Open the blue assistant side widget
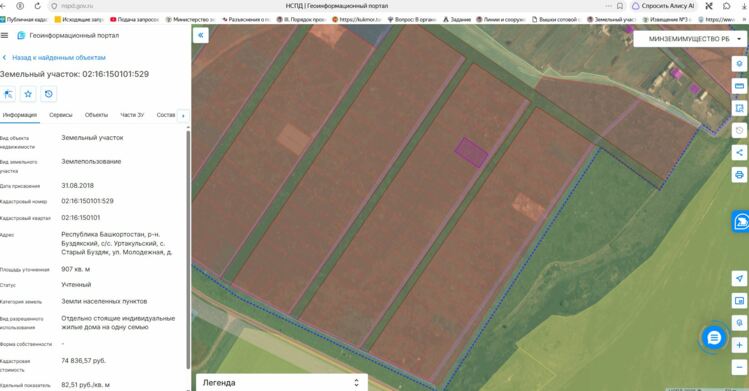Viewport: 749px width, 391px height. click(x=741, y=222)
